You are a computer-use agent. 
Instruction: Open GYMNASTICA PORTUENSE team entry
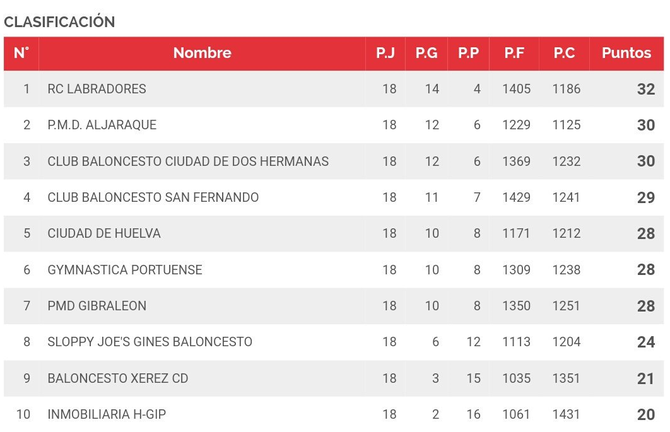tap(125, 270)
